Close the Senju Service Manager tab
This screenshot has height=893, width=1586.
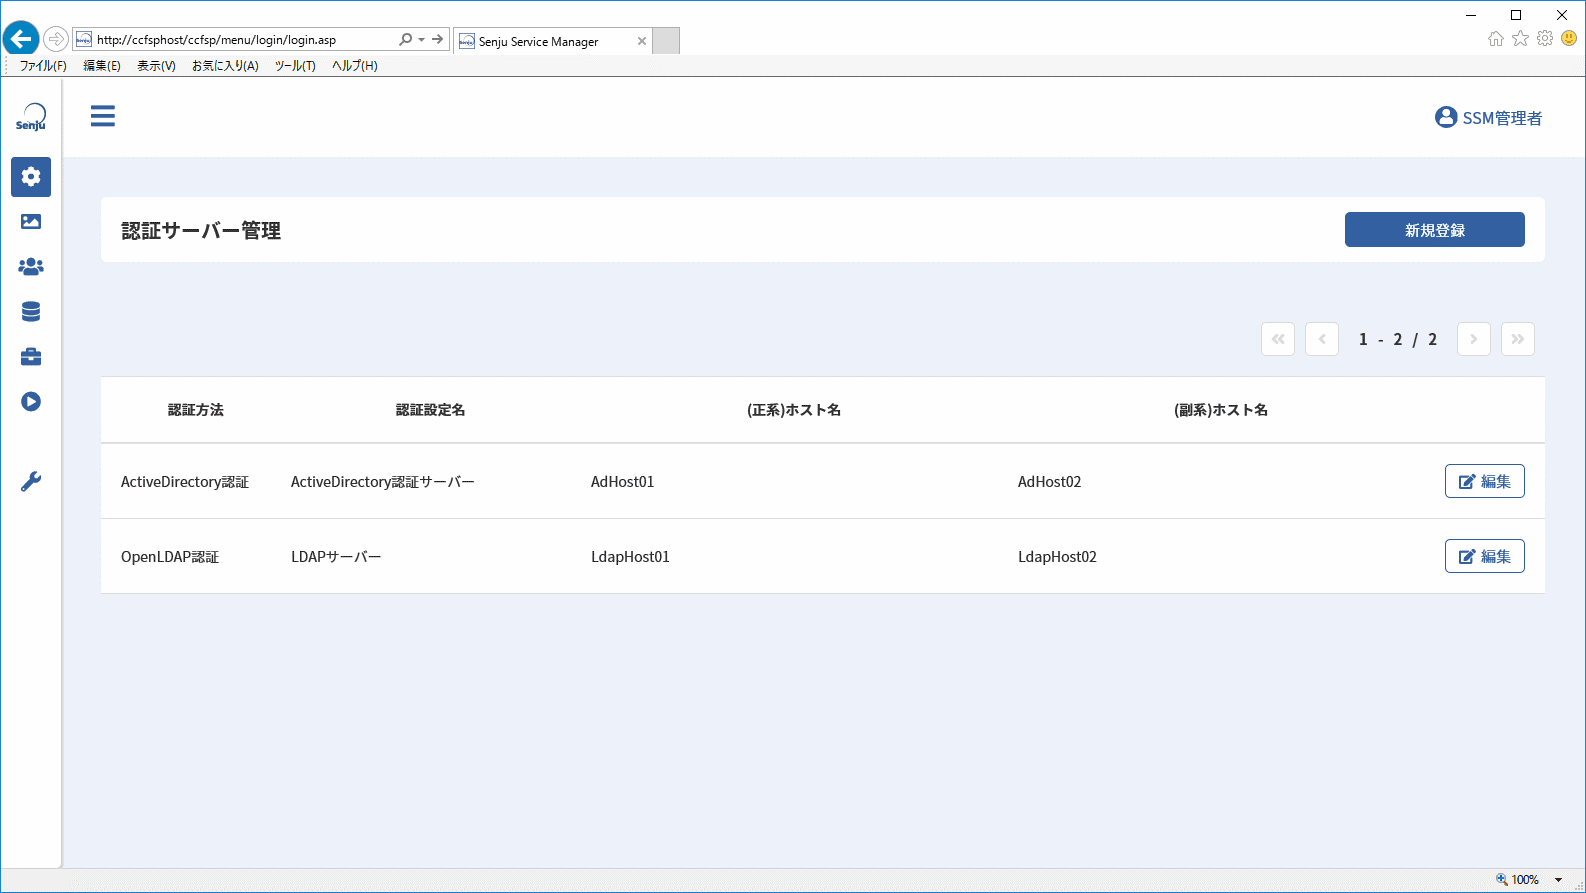(642, 41)
